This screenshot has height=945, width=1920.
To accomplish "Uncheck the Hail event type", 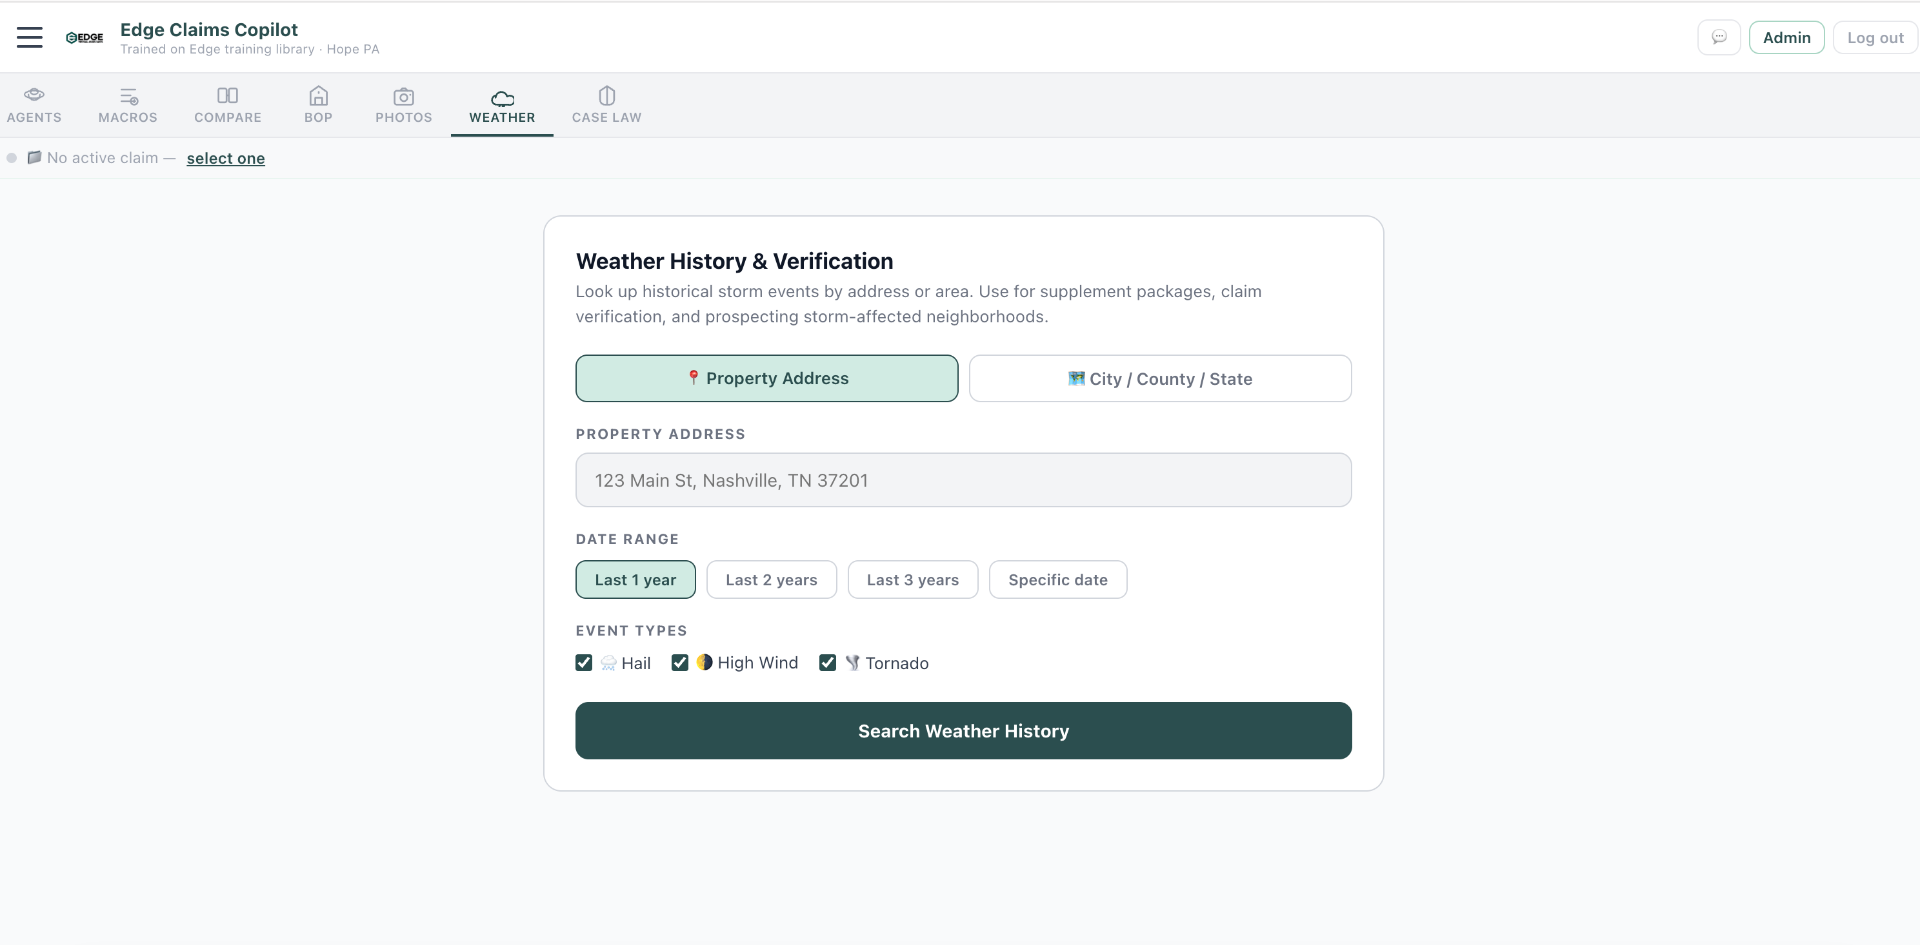I will [x=584, y=663].
